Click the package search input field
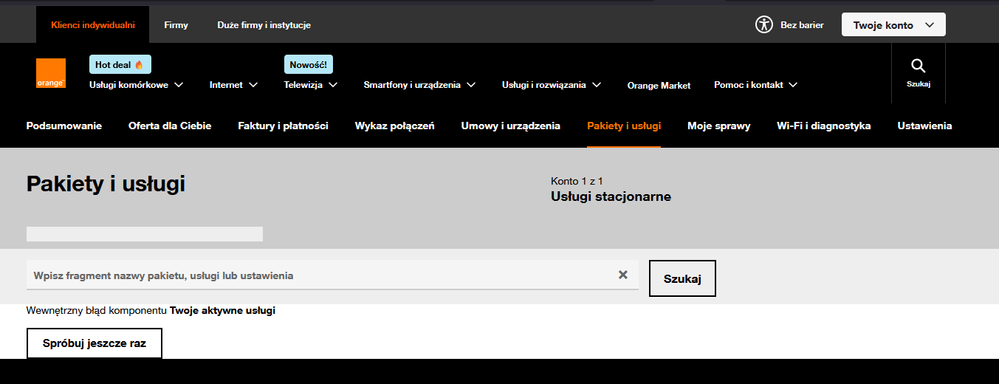The height and width of the screenshot is (384, 999). [x=332, y=275]
